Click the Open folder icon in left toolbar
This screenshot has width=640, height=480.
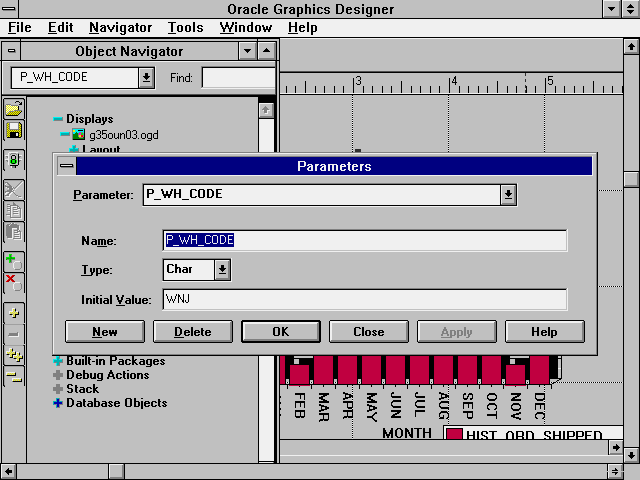tap(14, 109)
